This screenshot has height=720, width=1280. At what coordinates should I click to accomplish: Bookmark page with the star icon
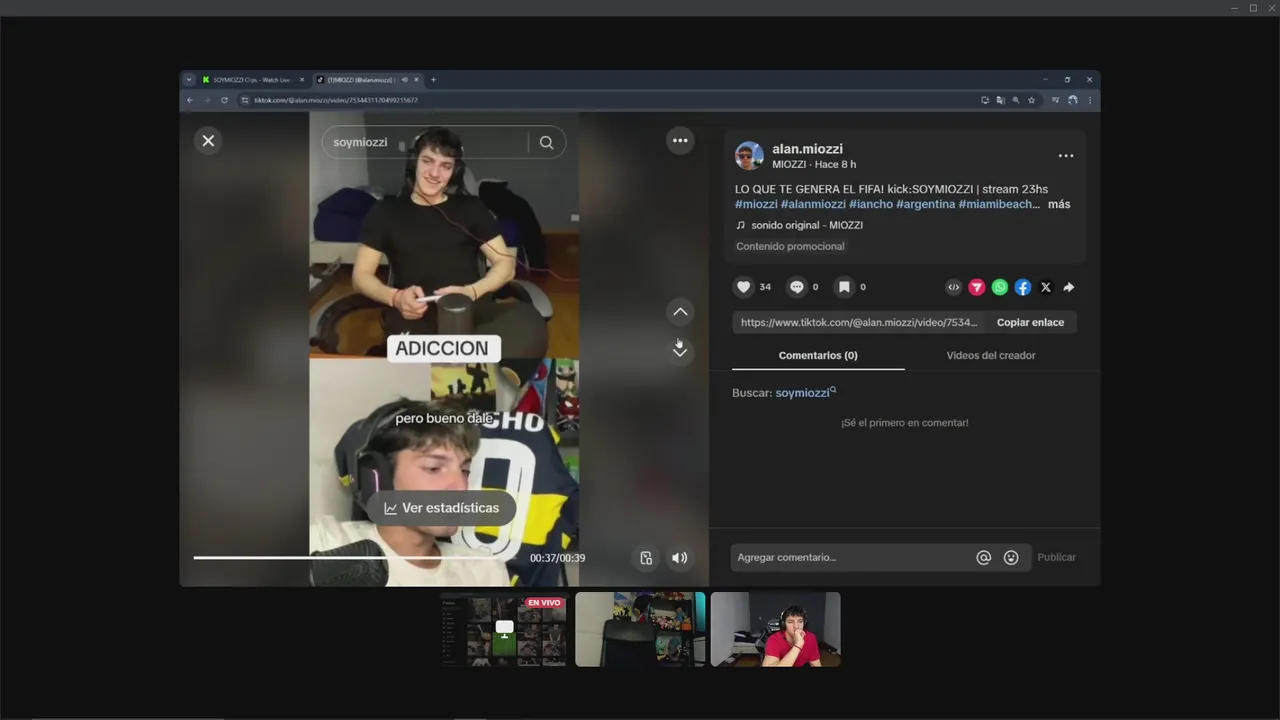pos(1031,100)
